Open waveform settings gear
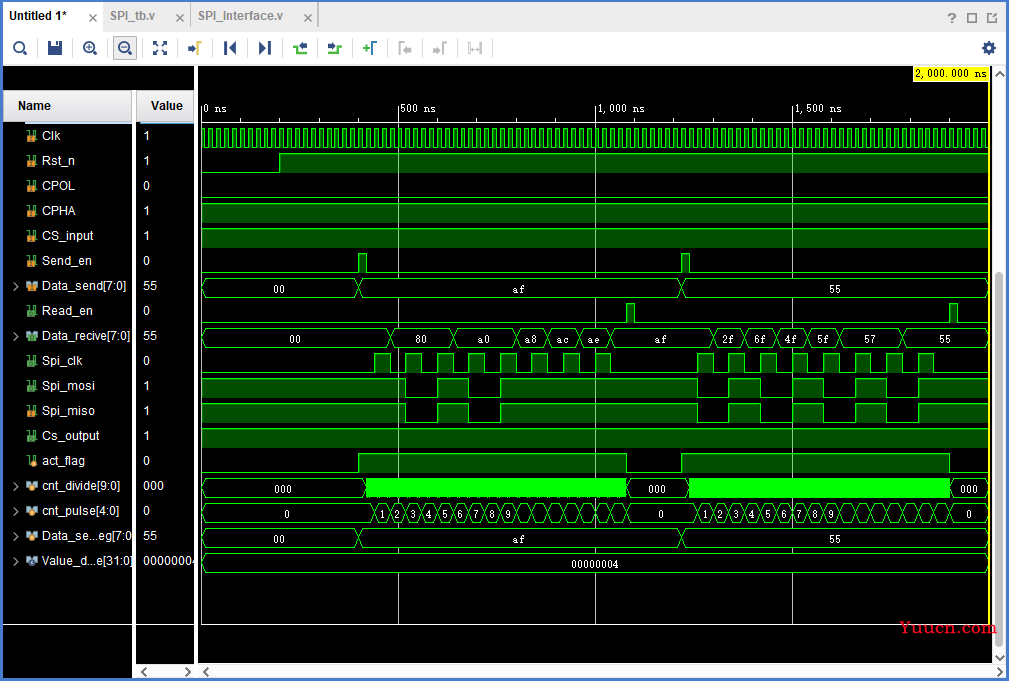 tap(989, 48)
